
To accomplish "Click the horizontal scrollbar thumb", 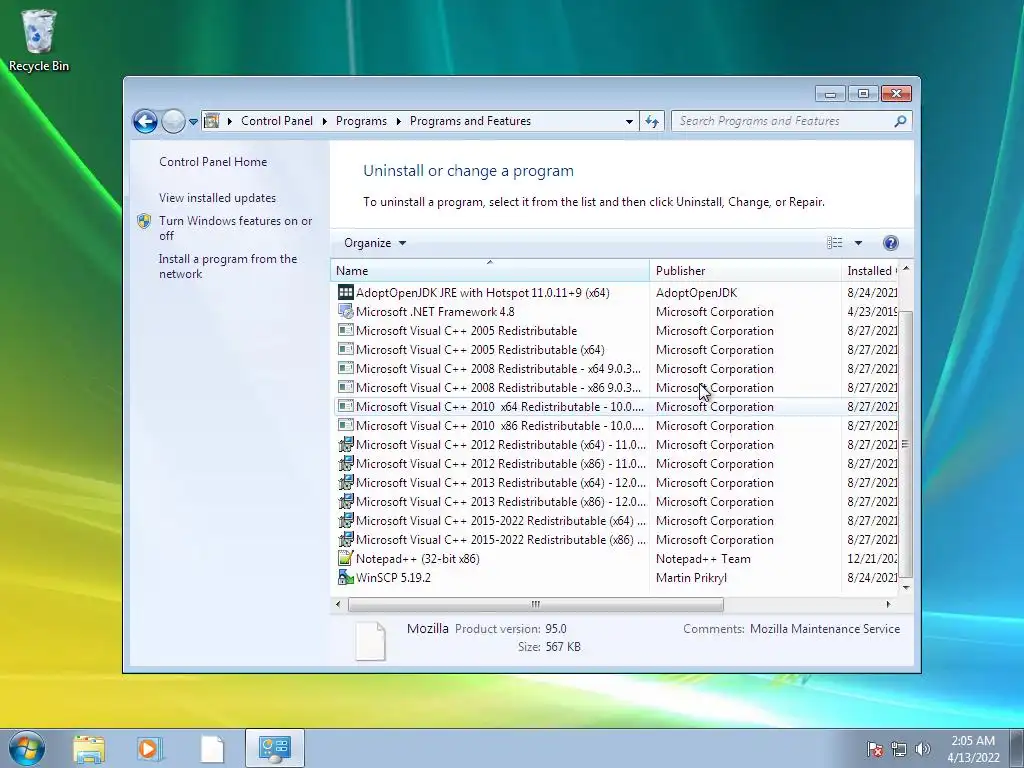I will tap(536, 604).
